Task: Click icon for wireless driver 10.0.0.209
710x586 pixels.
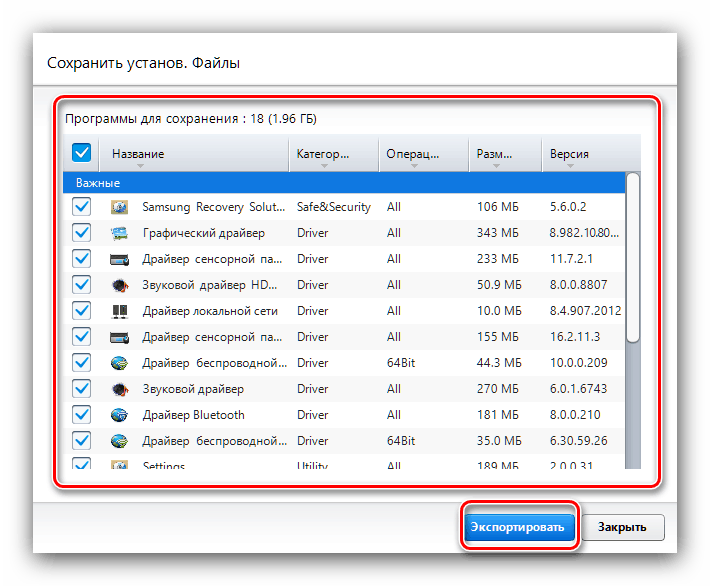Action: [120, 363]
